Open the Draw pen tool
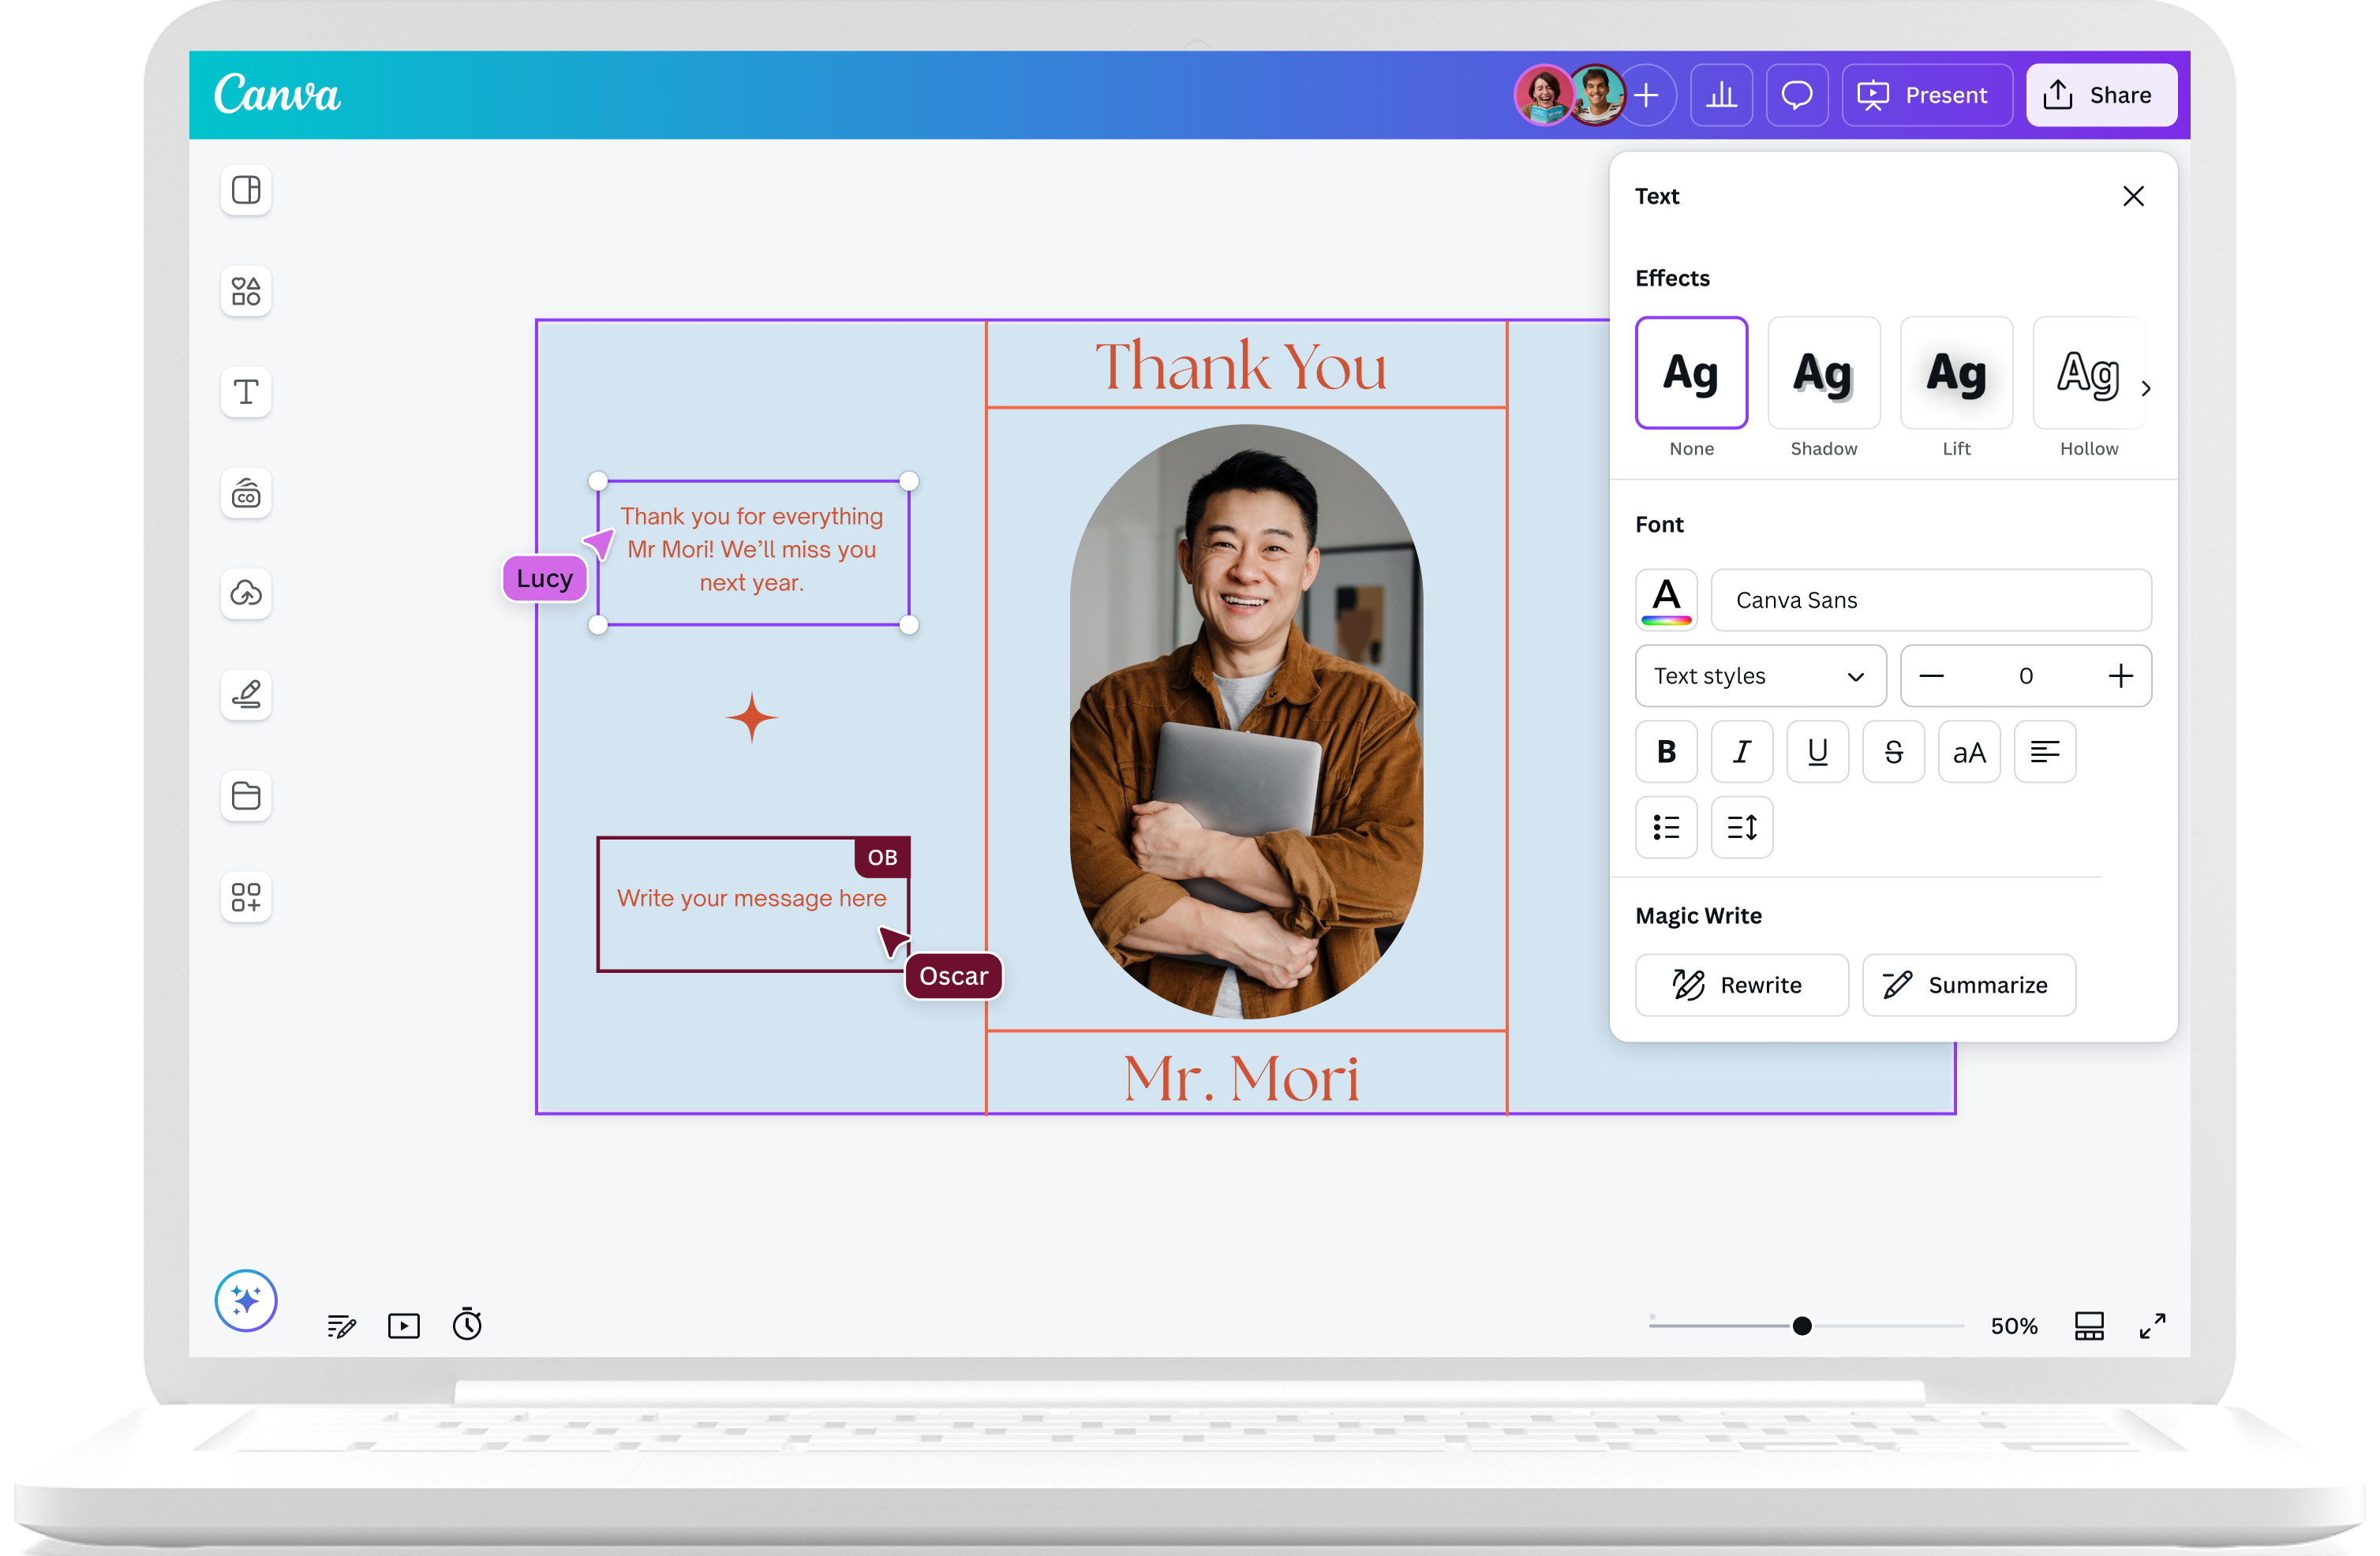 (246, 694)
